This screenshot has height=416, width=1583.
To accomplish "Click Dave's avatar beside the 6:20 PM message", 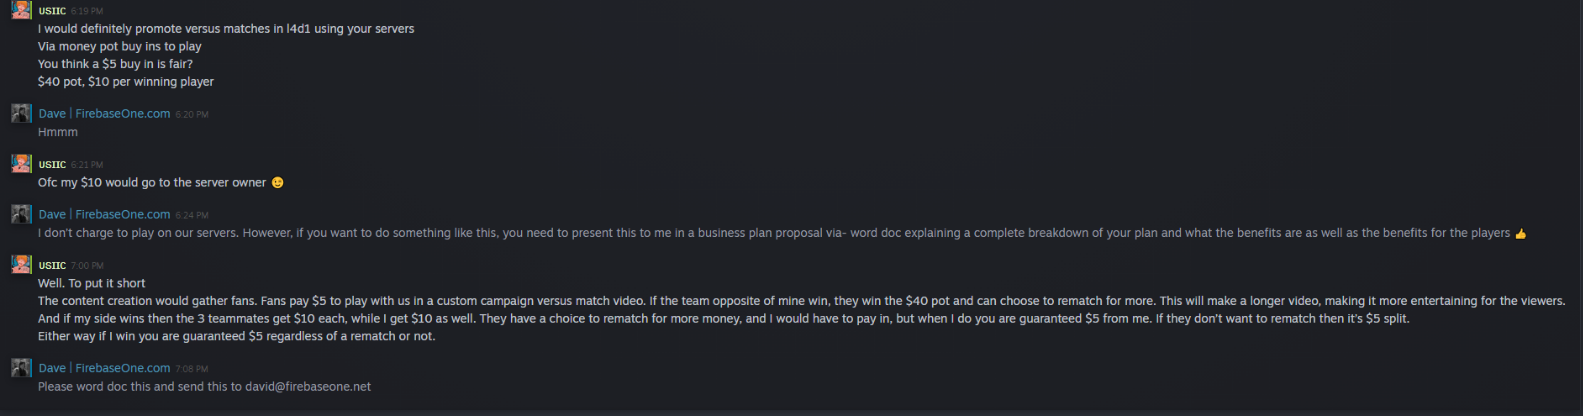I will click(x=21, y=113).
